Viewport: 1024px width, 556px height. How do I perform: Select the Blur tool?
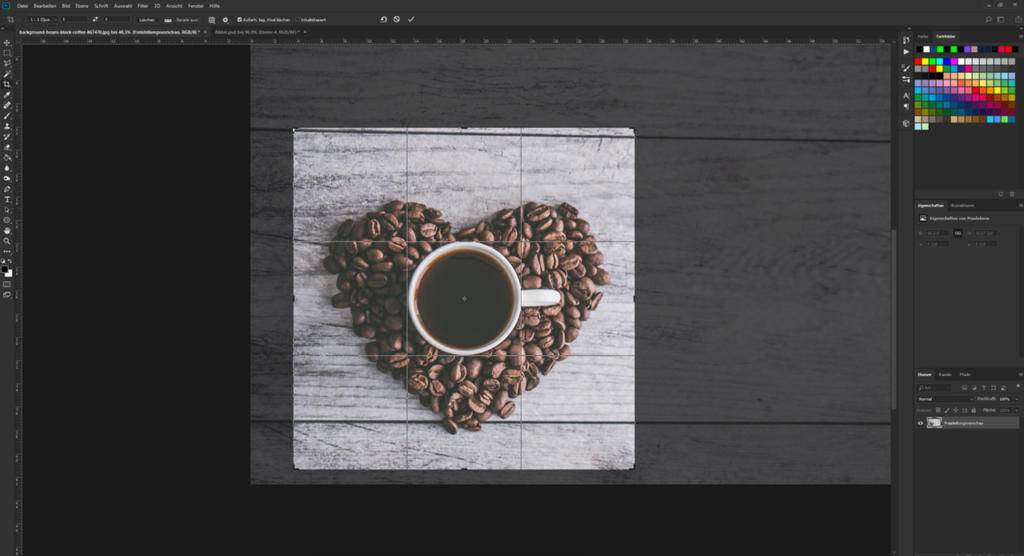click(7, 168)
